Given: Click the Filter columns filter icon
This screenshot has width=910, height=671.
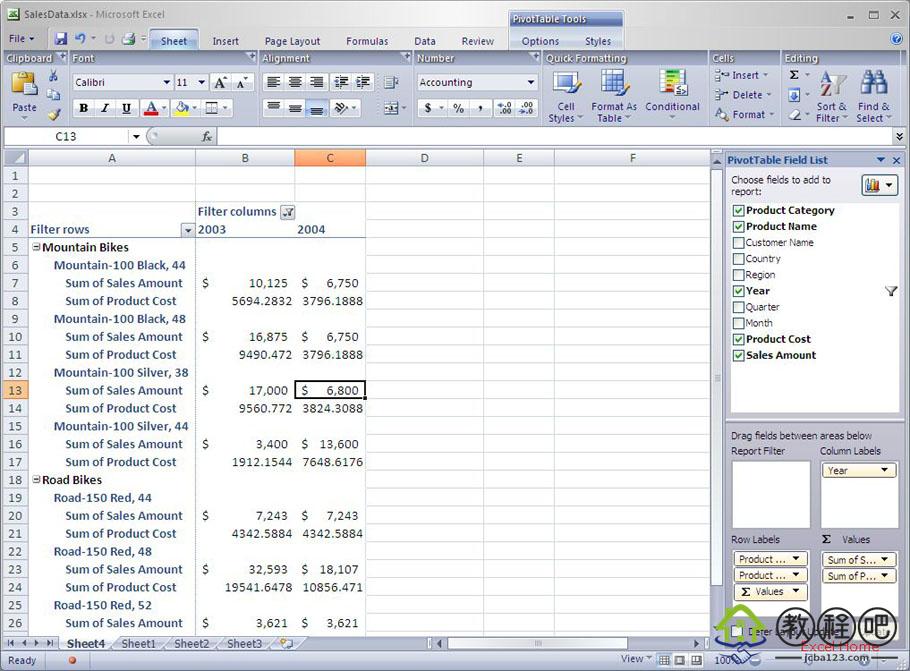Looking at the screenshot, I should (x=288, y=212).
